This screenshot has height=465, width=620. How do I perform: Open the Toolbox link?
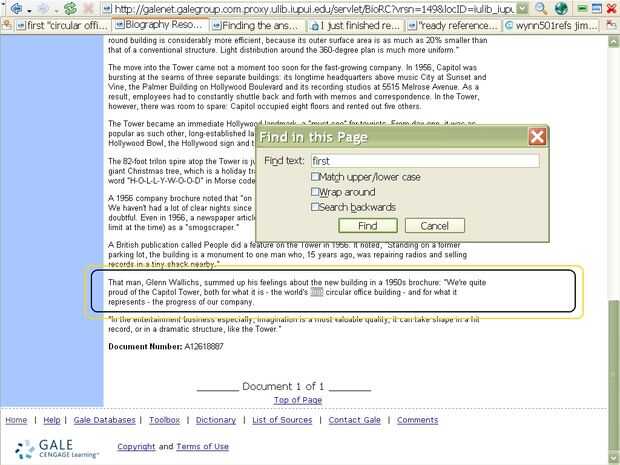pyautogui.click(x=164, y=420)
